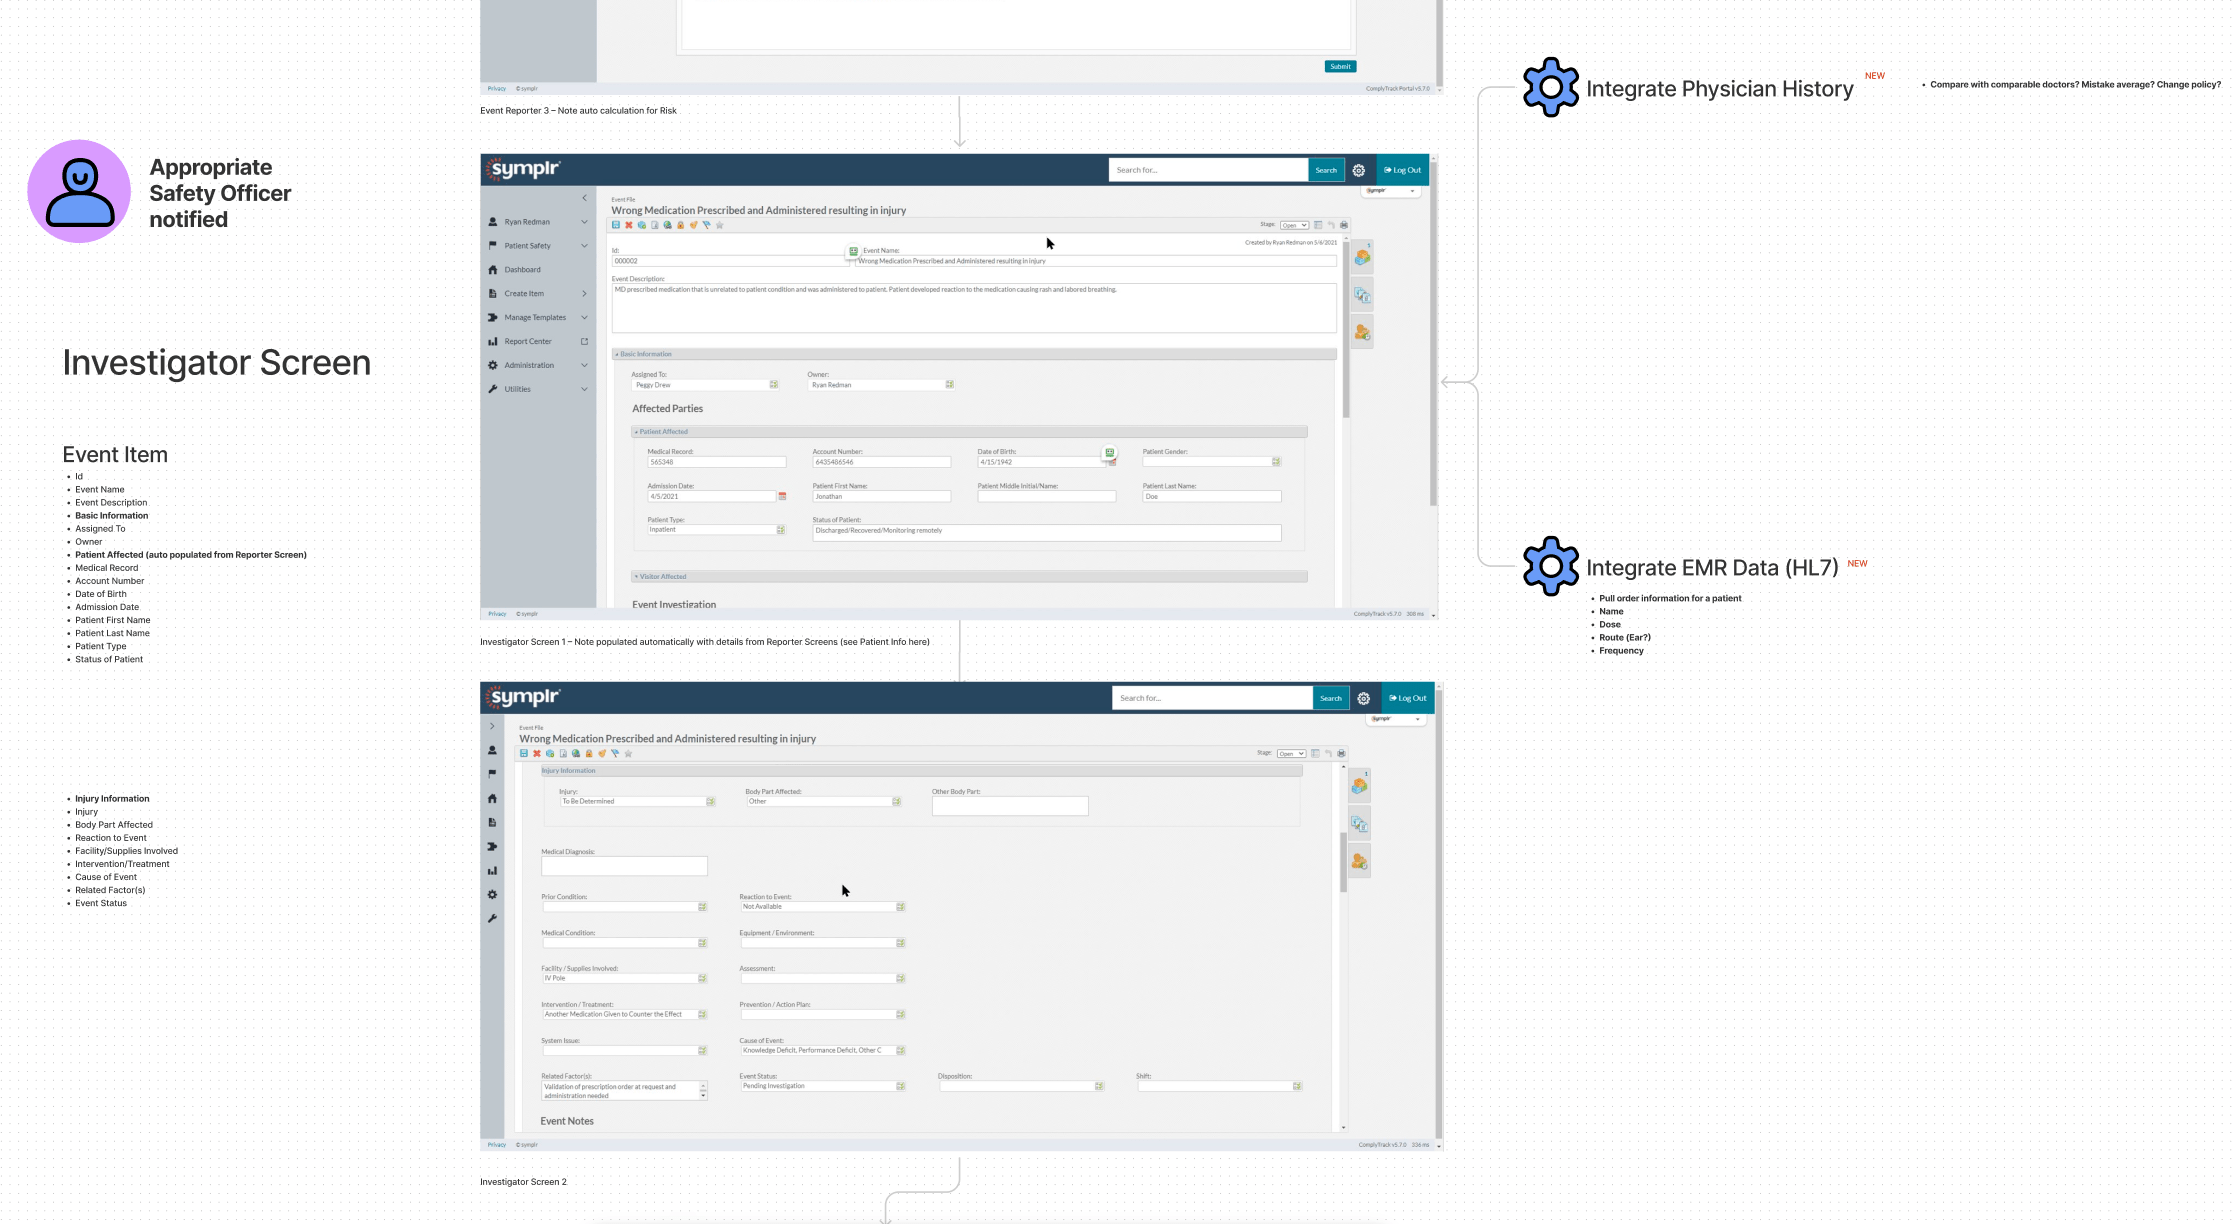Open the Stage dropdown currently set to Open

click(1294, 225)
